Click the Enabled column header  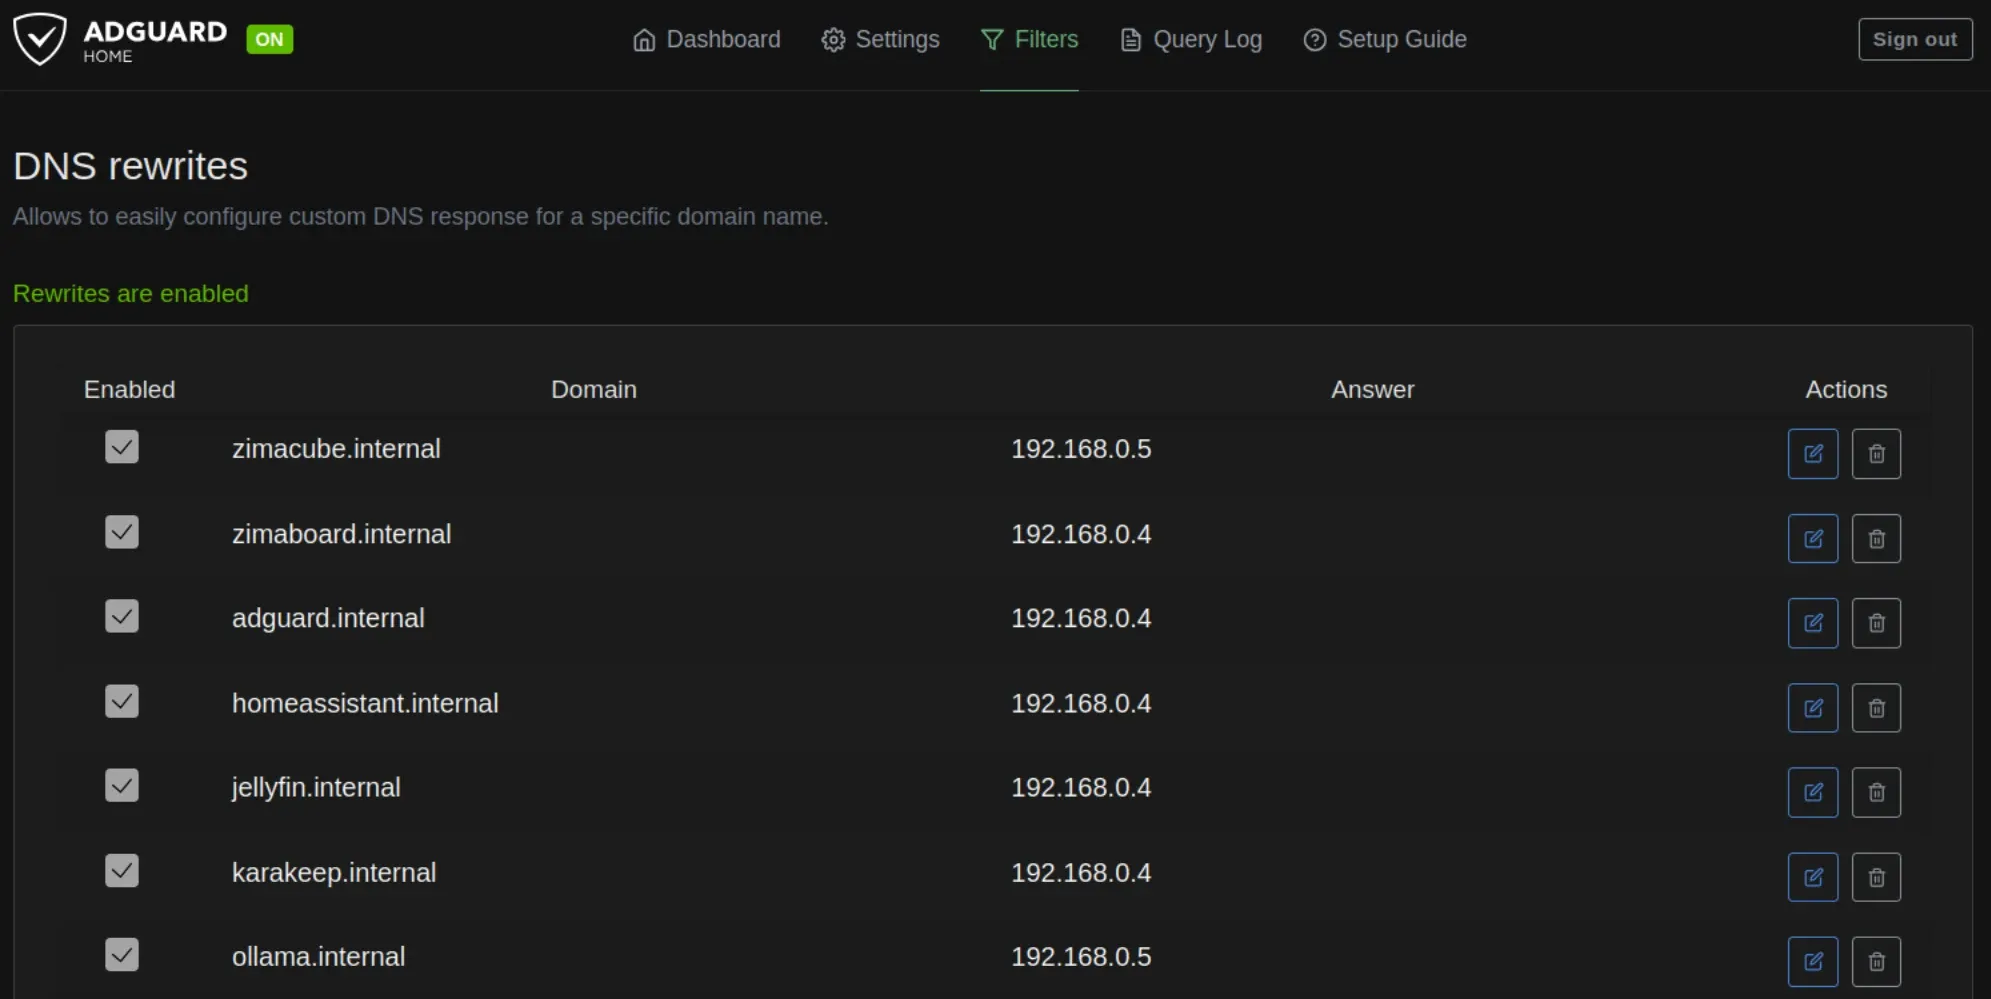[x=129, y=389]
